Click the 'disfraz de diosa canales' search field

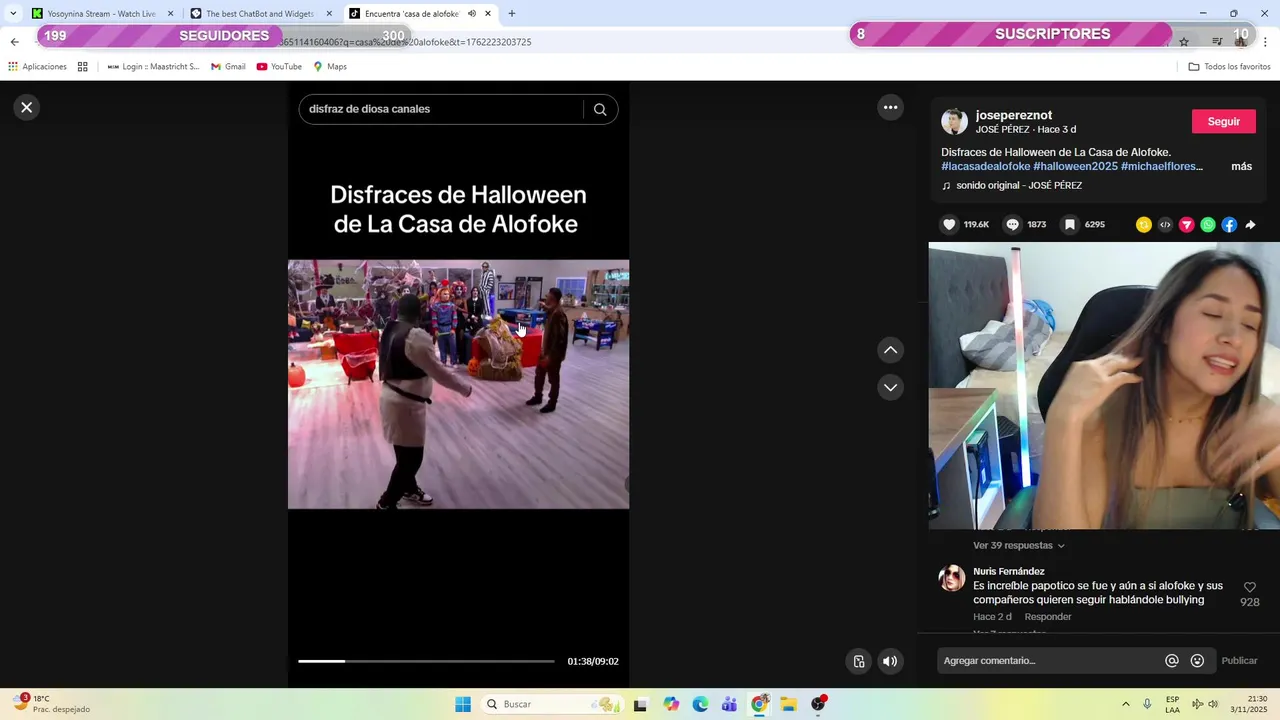[440, 109]
